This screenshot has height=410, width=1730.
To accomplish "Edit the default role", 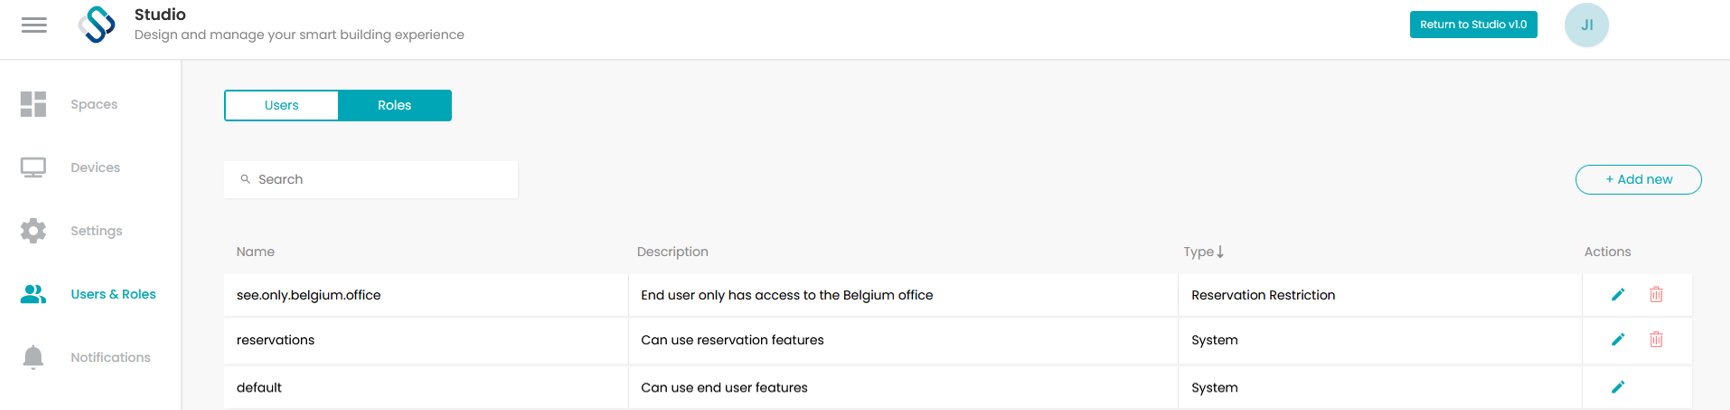I will [x=1618, y=387].
